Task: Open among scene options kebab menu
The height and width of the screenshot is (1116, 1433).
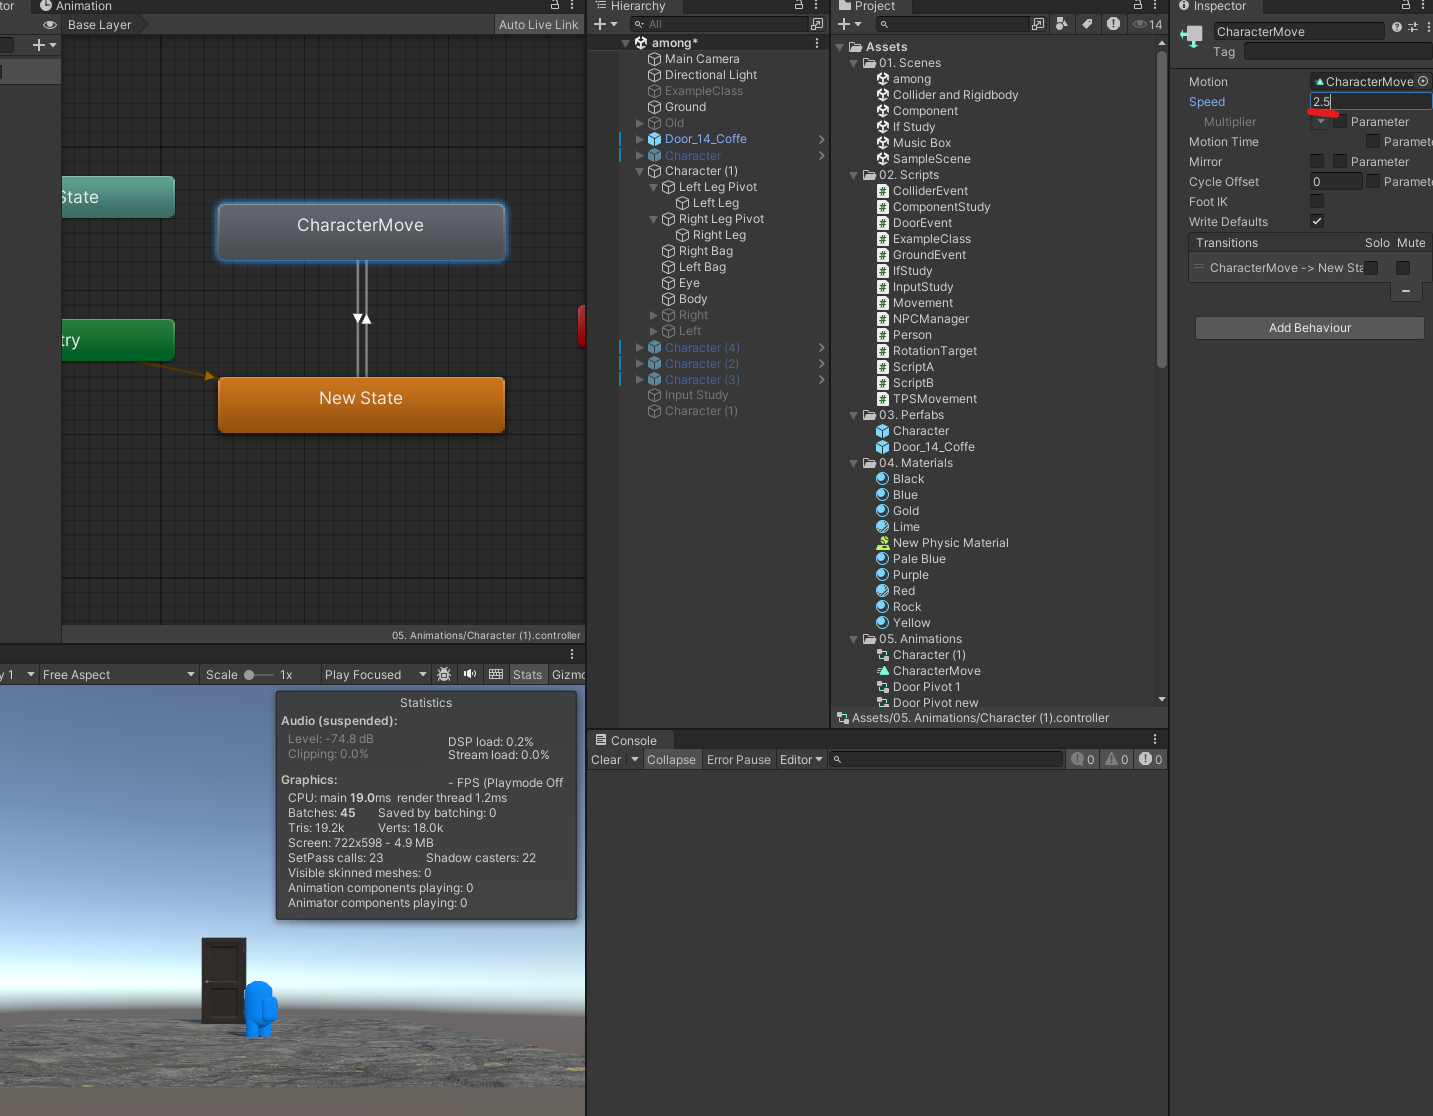Action: coord(817,43)
